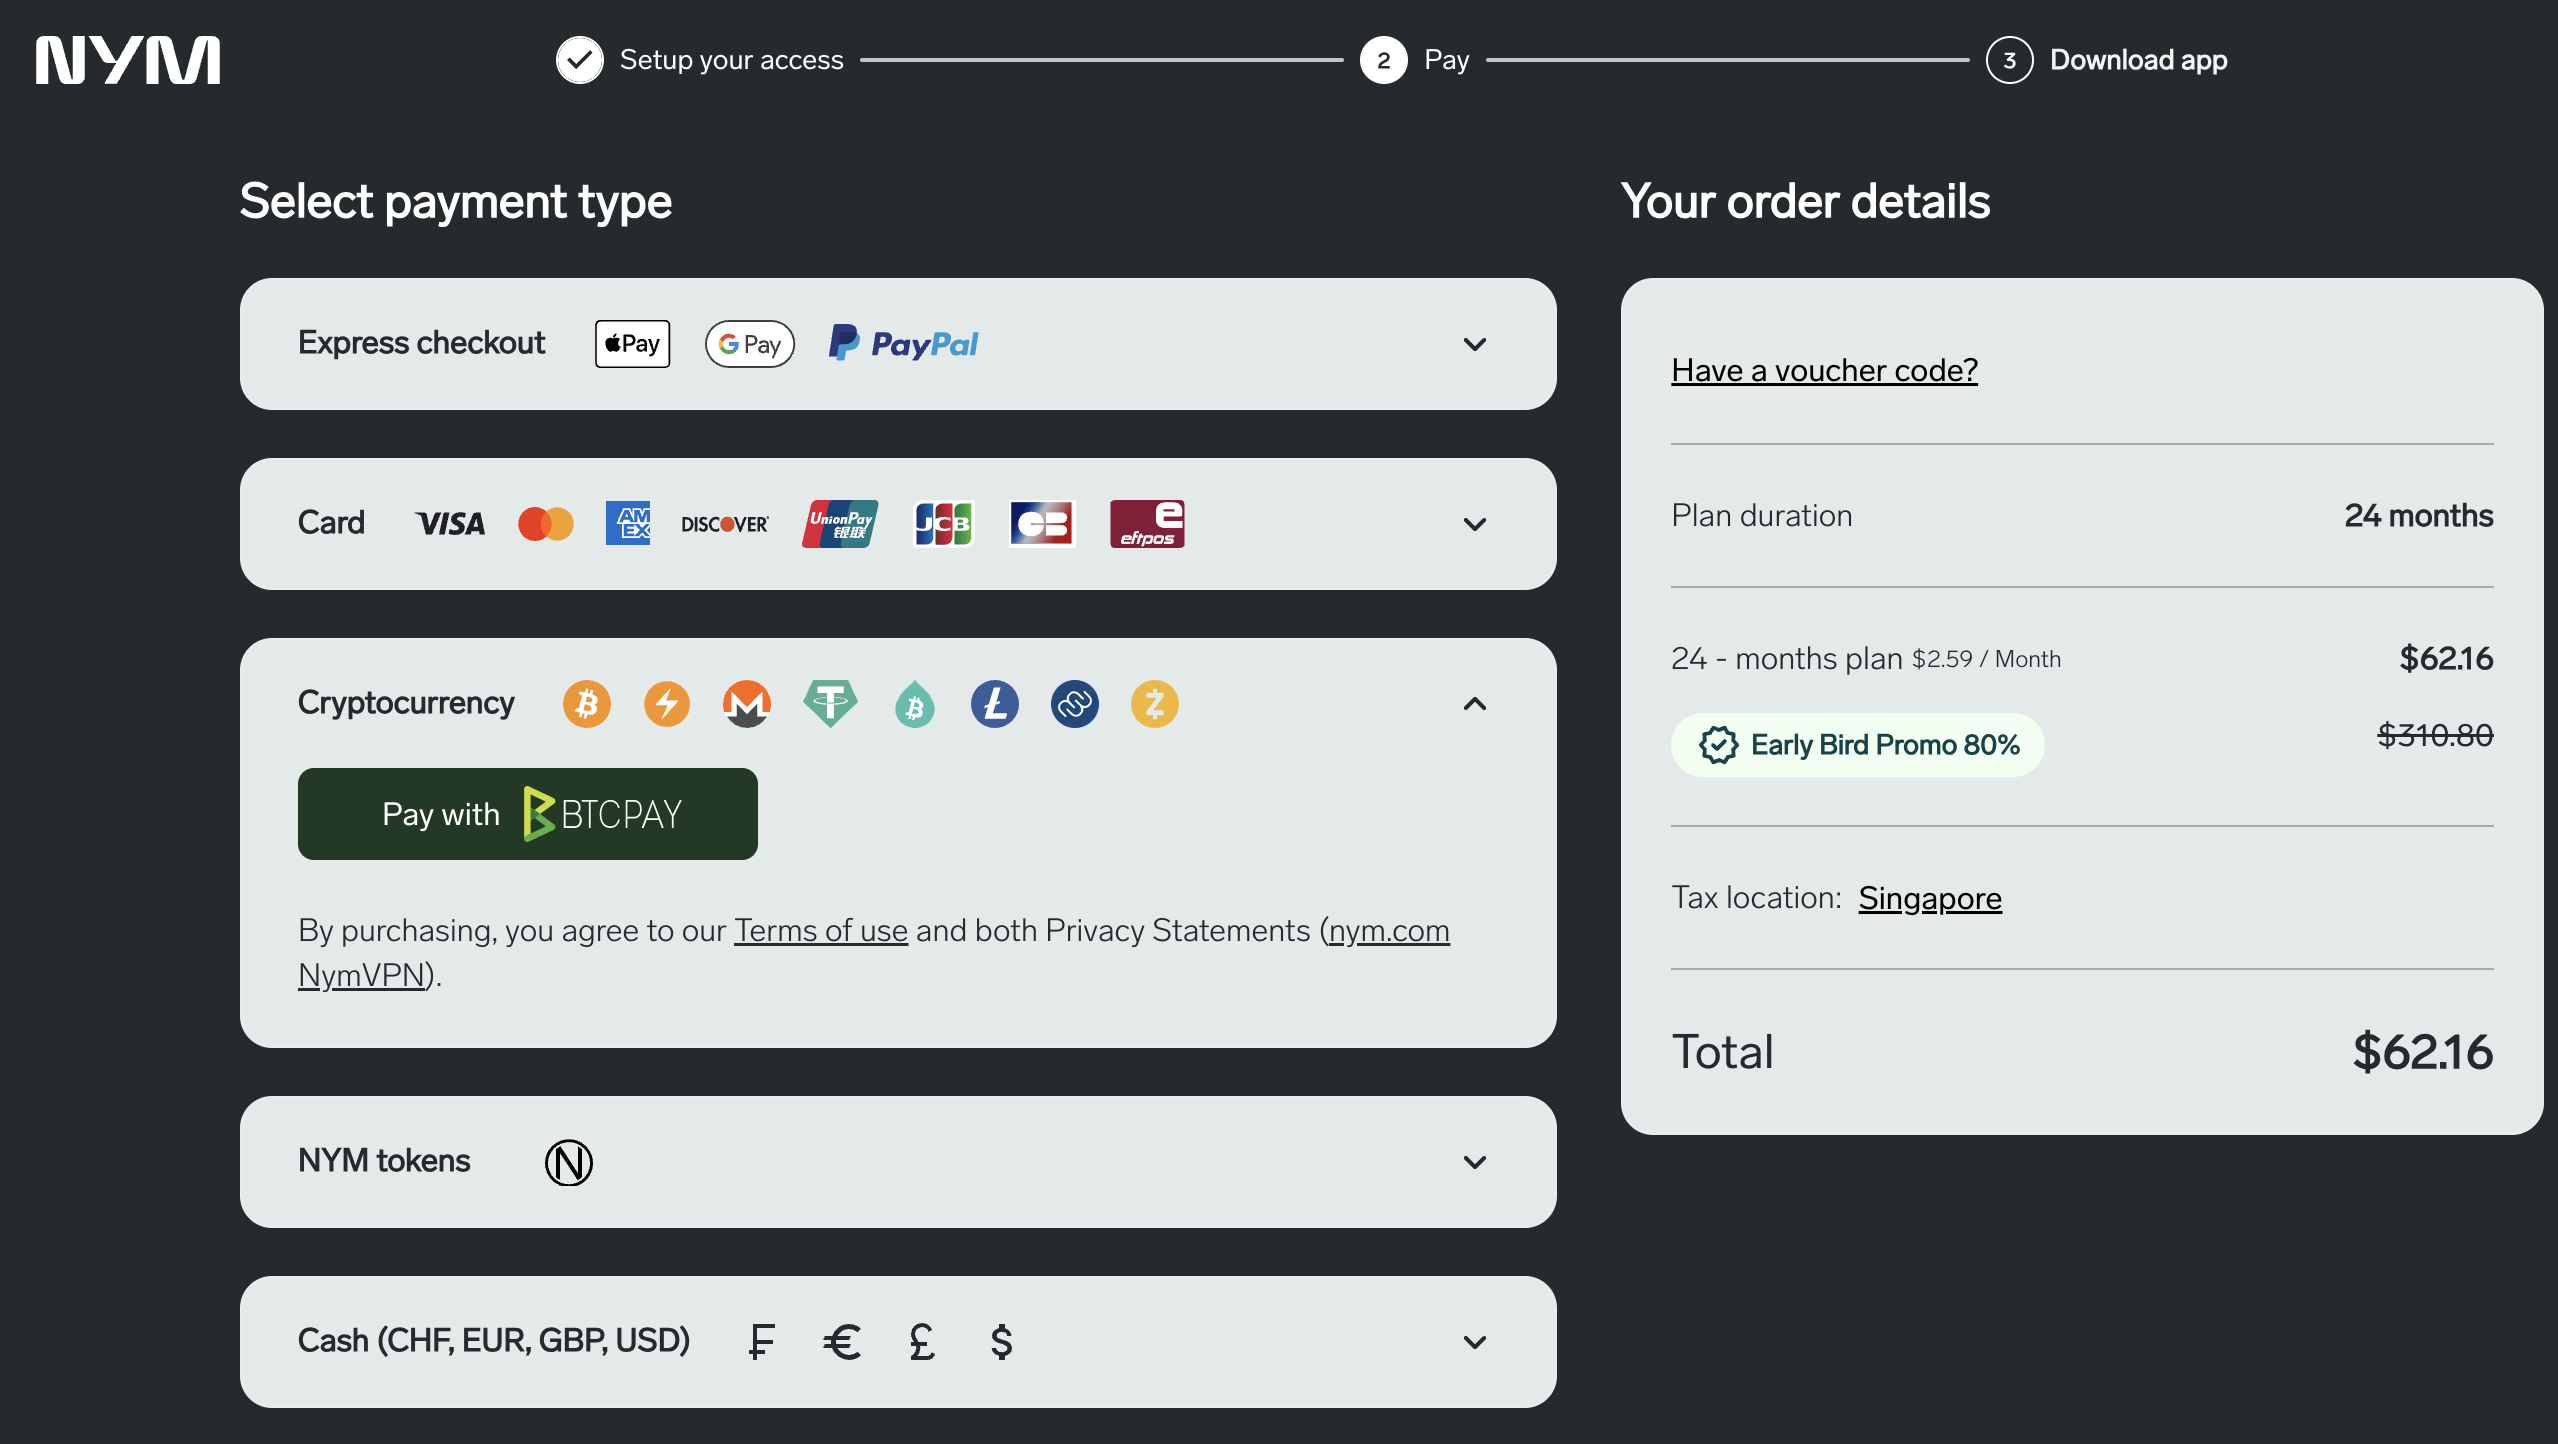
Task: Change the Singapore tax location
Action: (x=1929, y=898)
